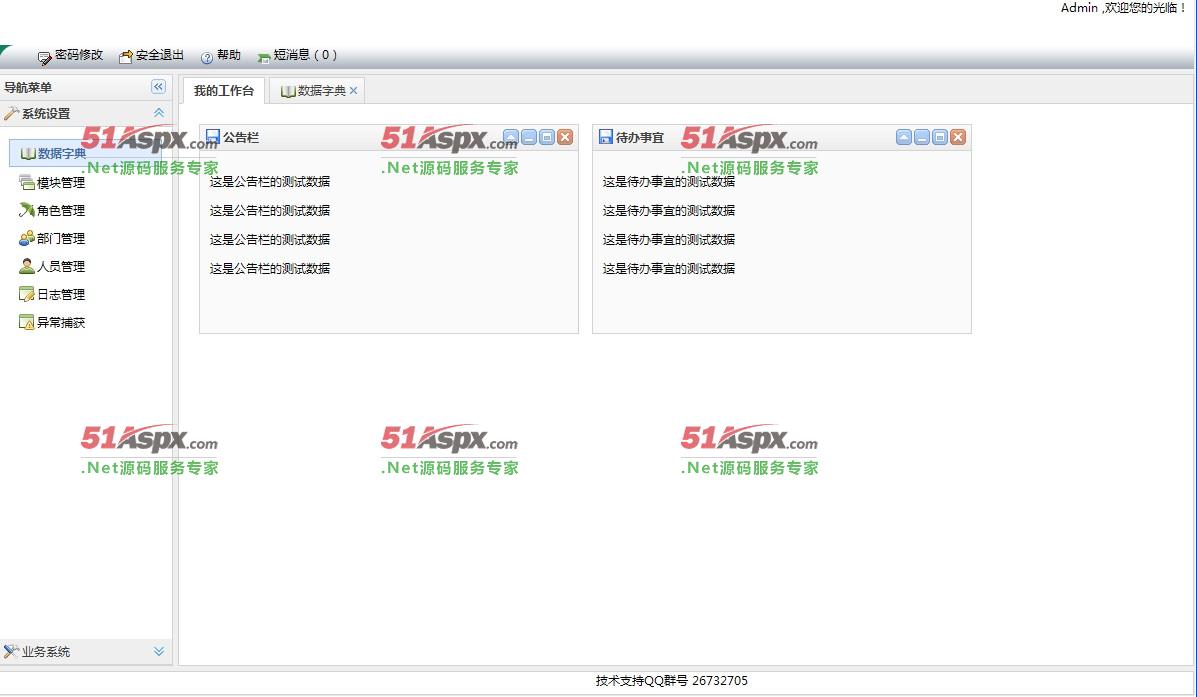Screen dimensions: 1197x697
Task: Click the 异常捕获 warning icon
Action: (27, 322)
